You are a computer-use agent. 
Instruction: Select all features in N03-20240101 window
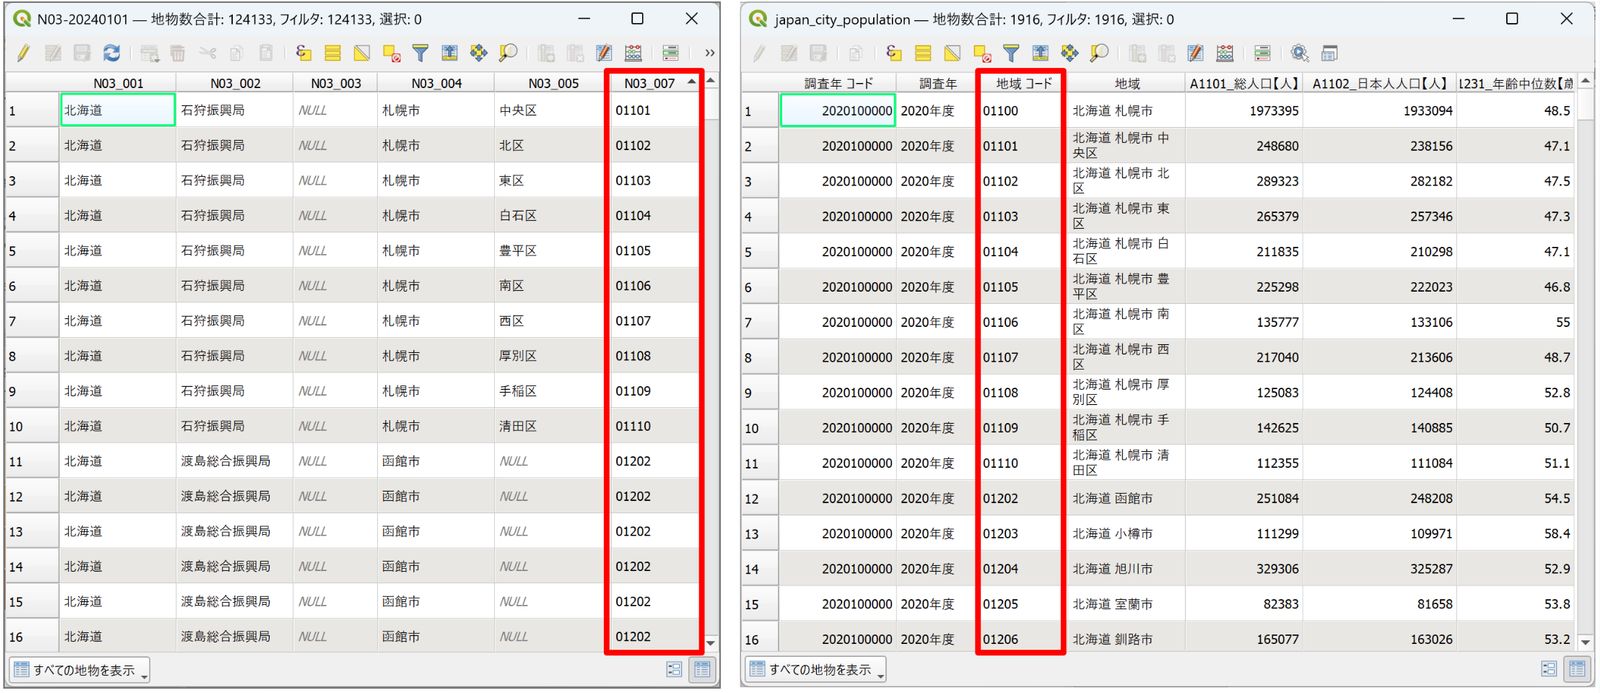(333, 53)
